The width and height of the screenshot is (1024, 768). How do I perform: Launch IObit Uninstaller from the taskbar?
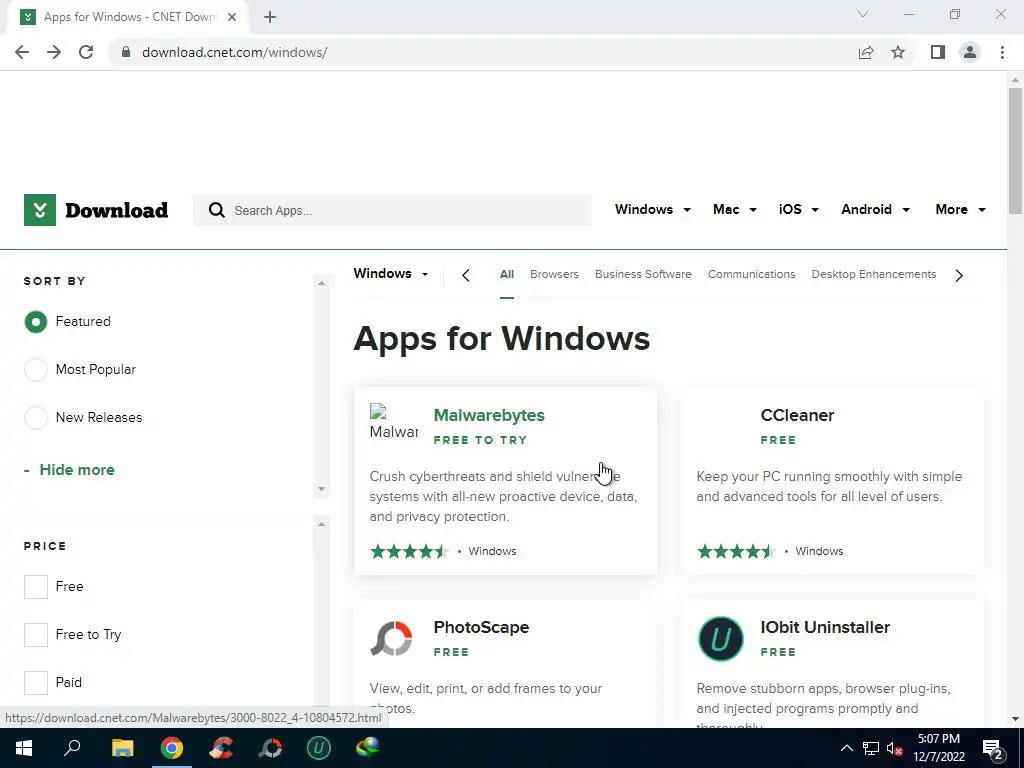click(319, 748)
